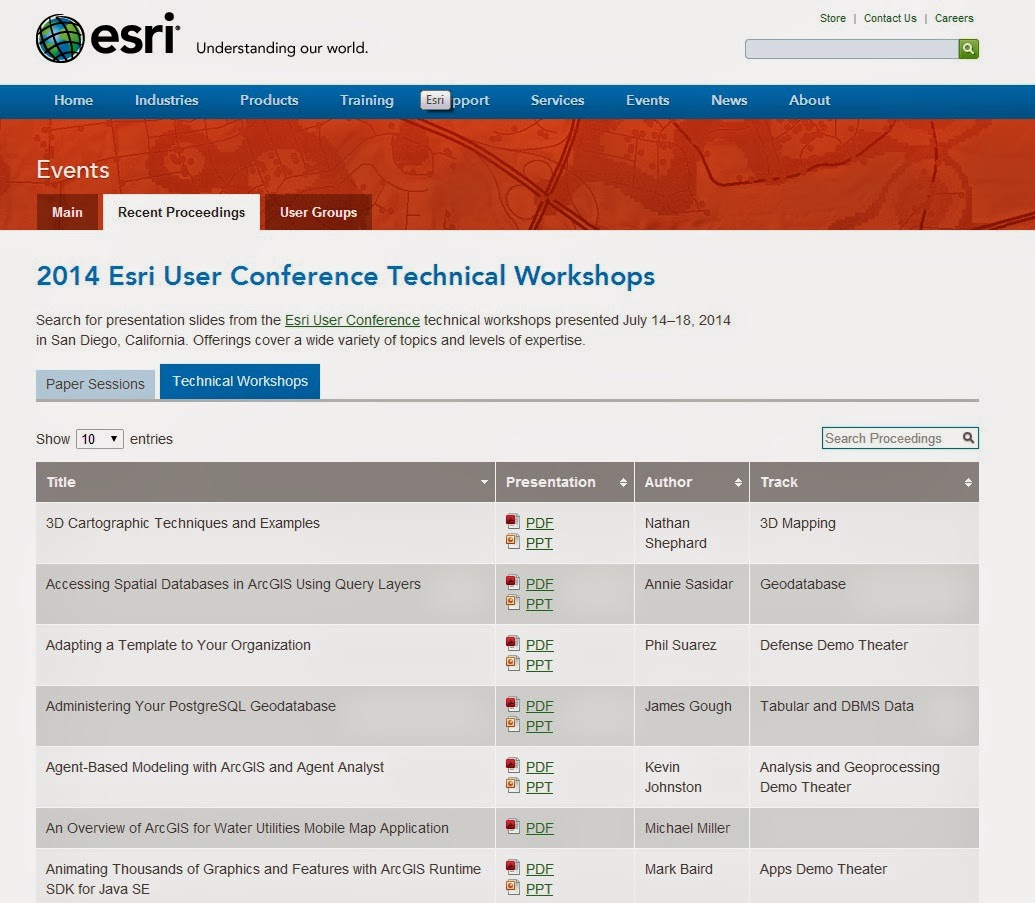Image resolution: width=1035 pixels, height=903 pixels.
Task: Click the PPT icon for Agent-Based Modeling workshop
Action: 511,787
